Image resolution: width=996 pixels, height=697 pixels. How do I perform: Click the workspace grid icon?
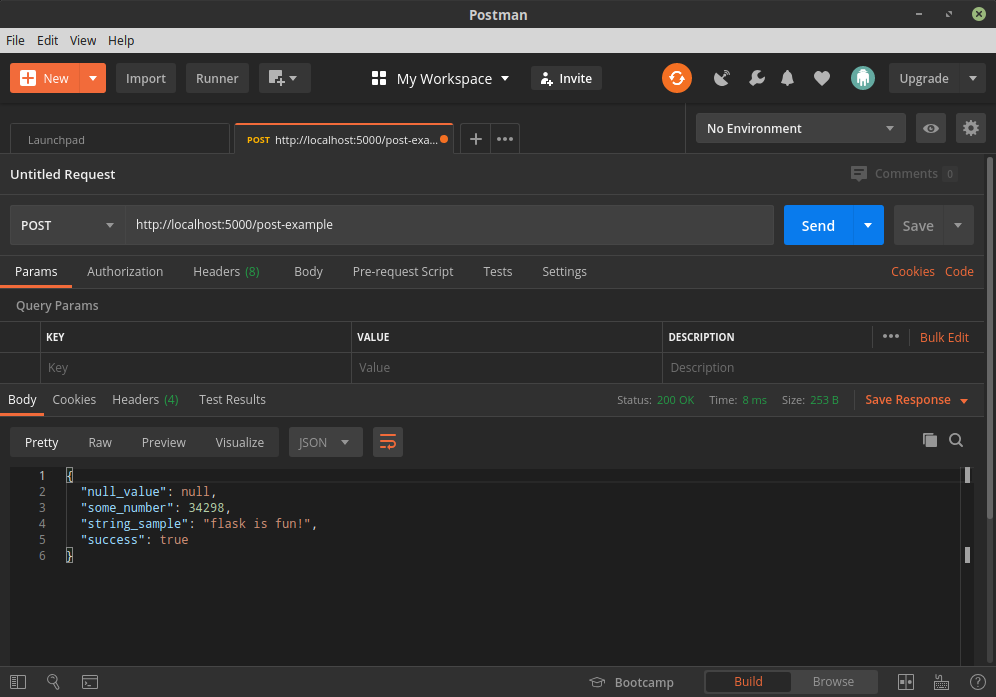pyautogui.click(x=379, y=78)
